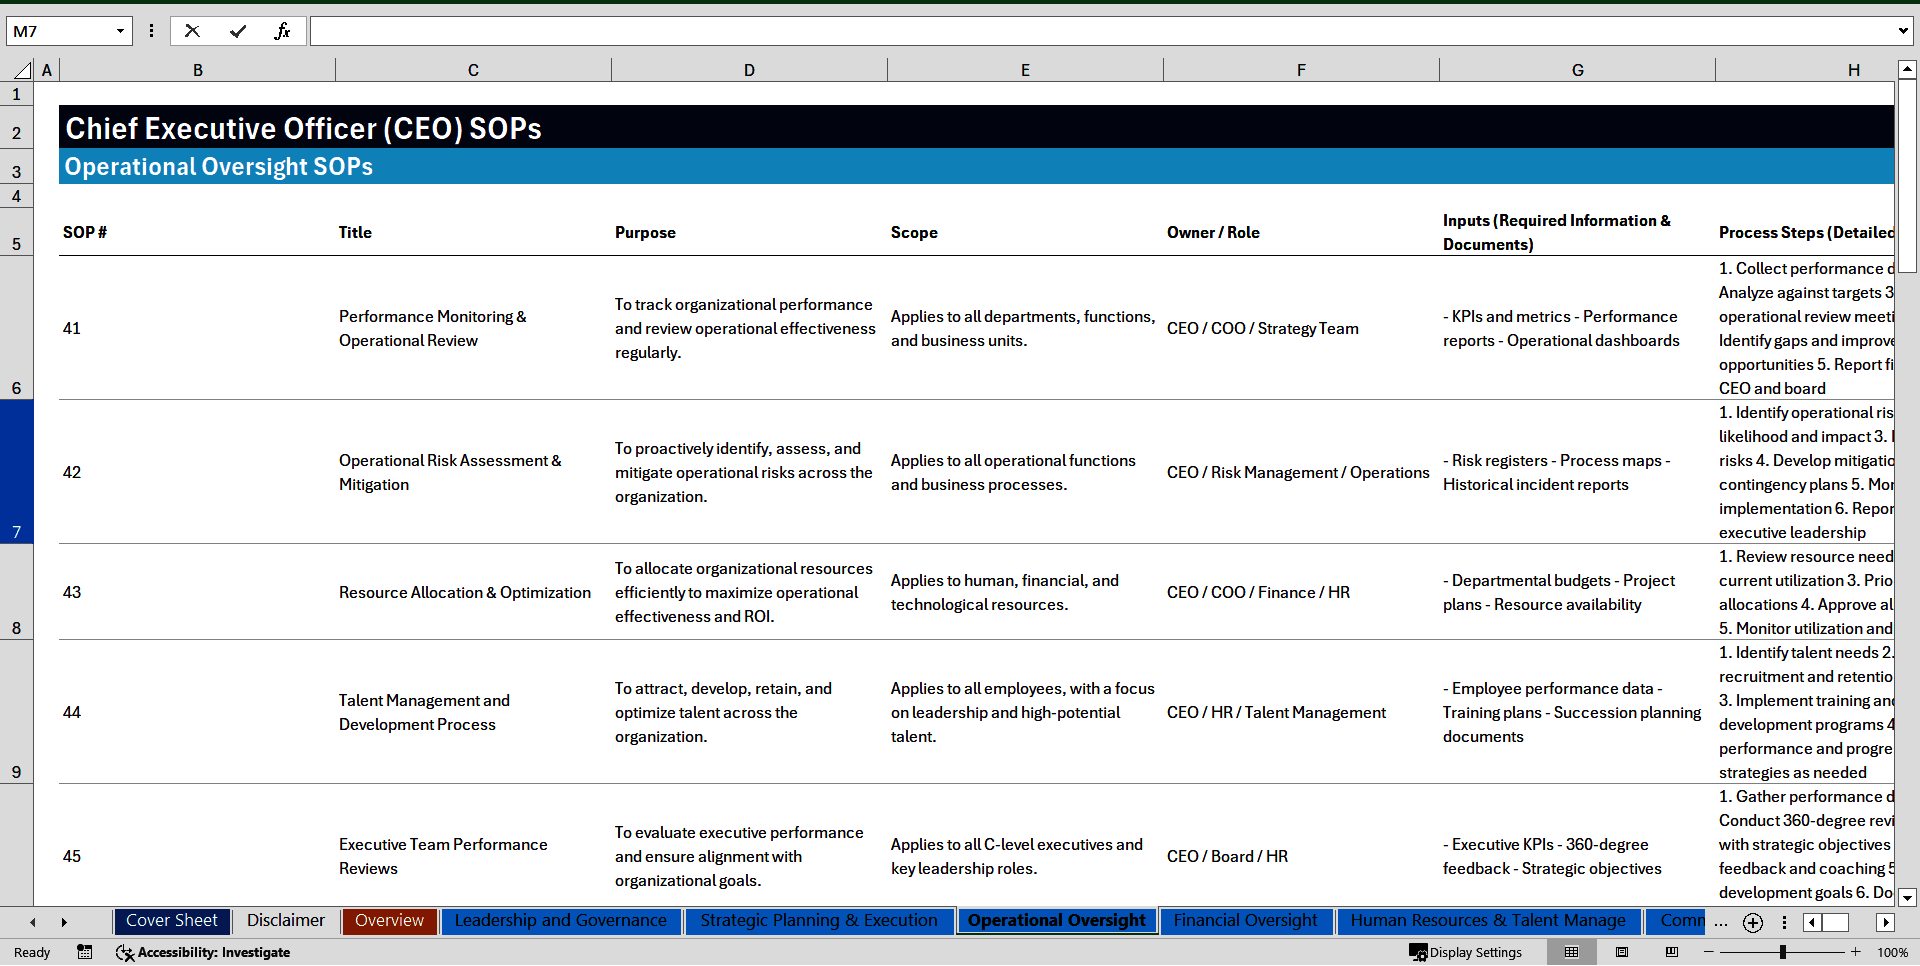The image size is (1920, 966).
Task: Click the 100% zoom level button
Action: coord(1892,952)
